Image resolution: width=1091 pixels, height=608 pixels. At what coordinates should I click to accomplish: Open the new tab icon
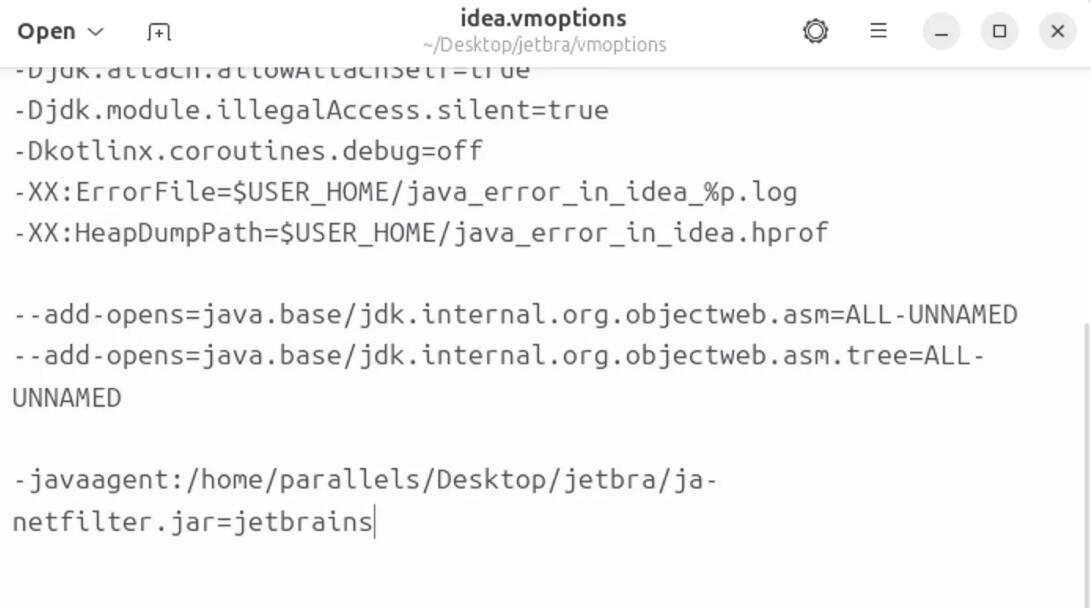coord(159,32)
